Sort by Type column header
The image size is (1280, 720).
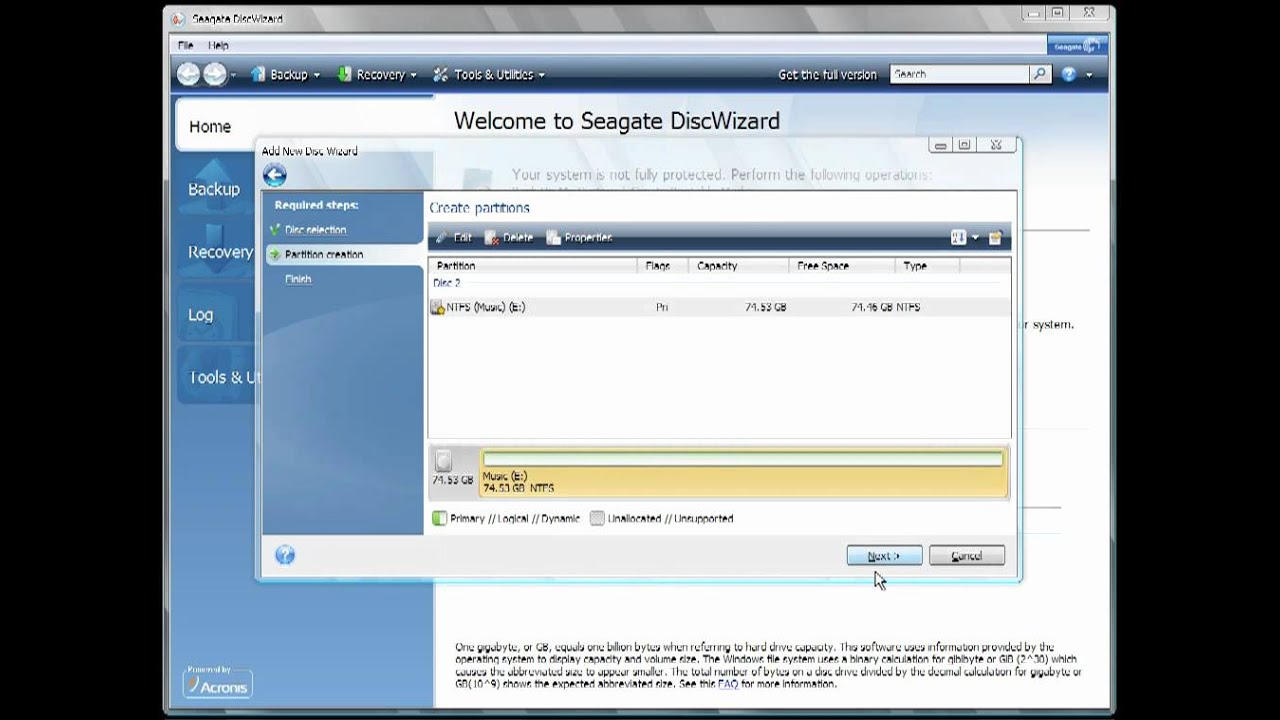pyautogui.click(x=927, y=266)
